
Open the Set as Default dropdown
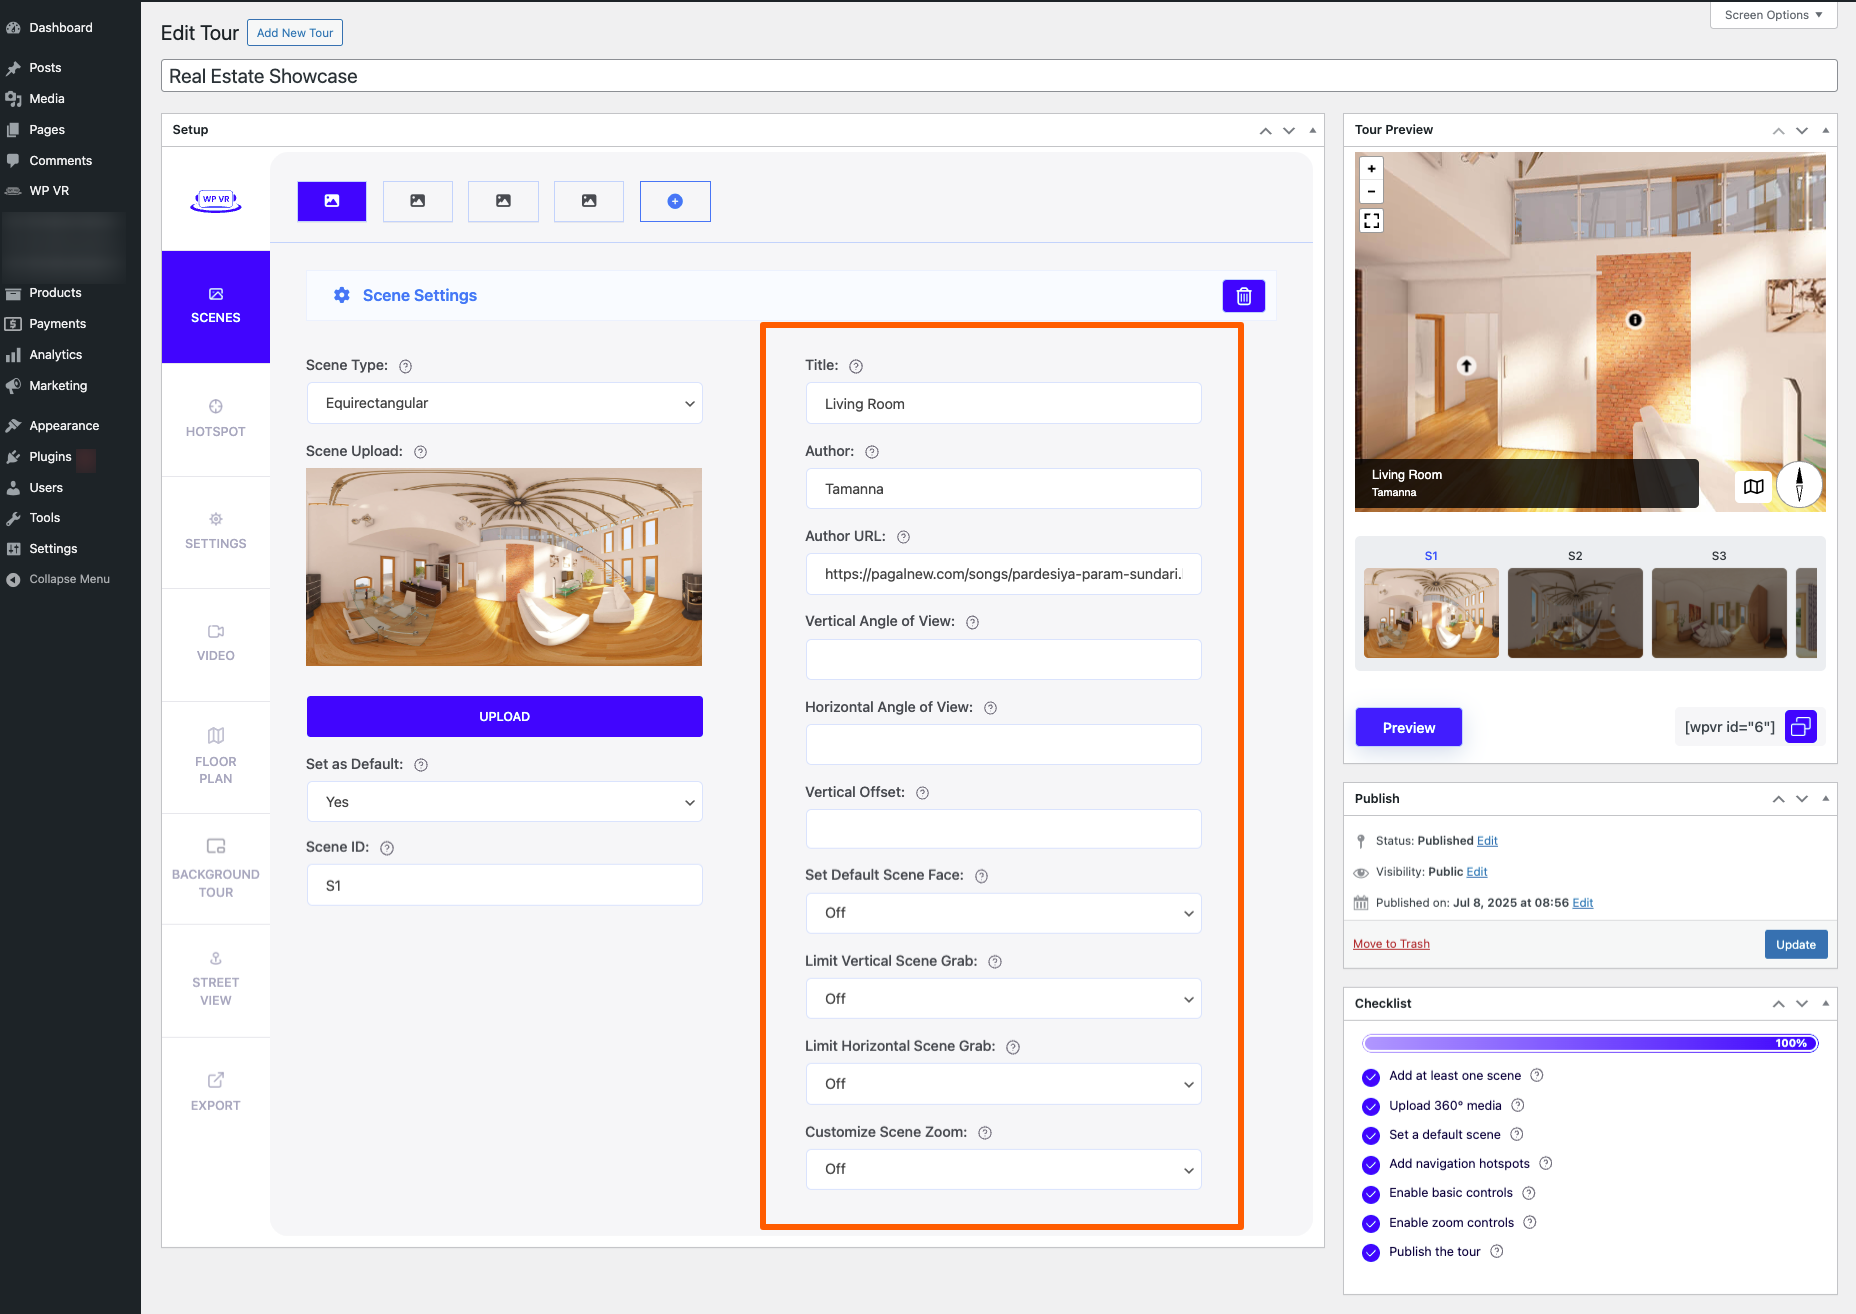(x=504, y=802)
